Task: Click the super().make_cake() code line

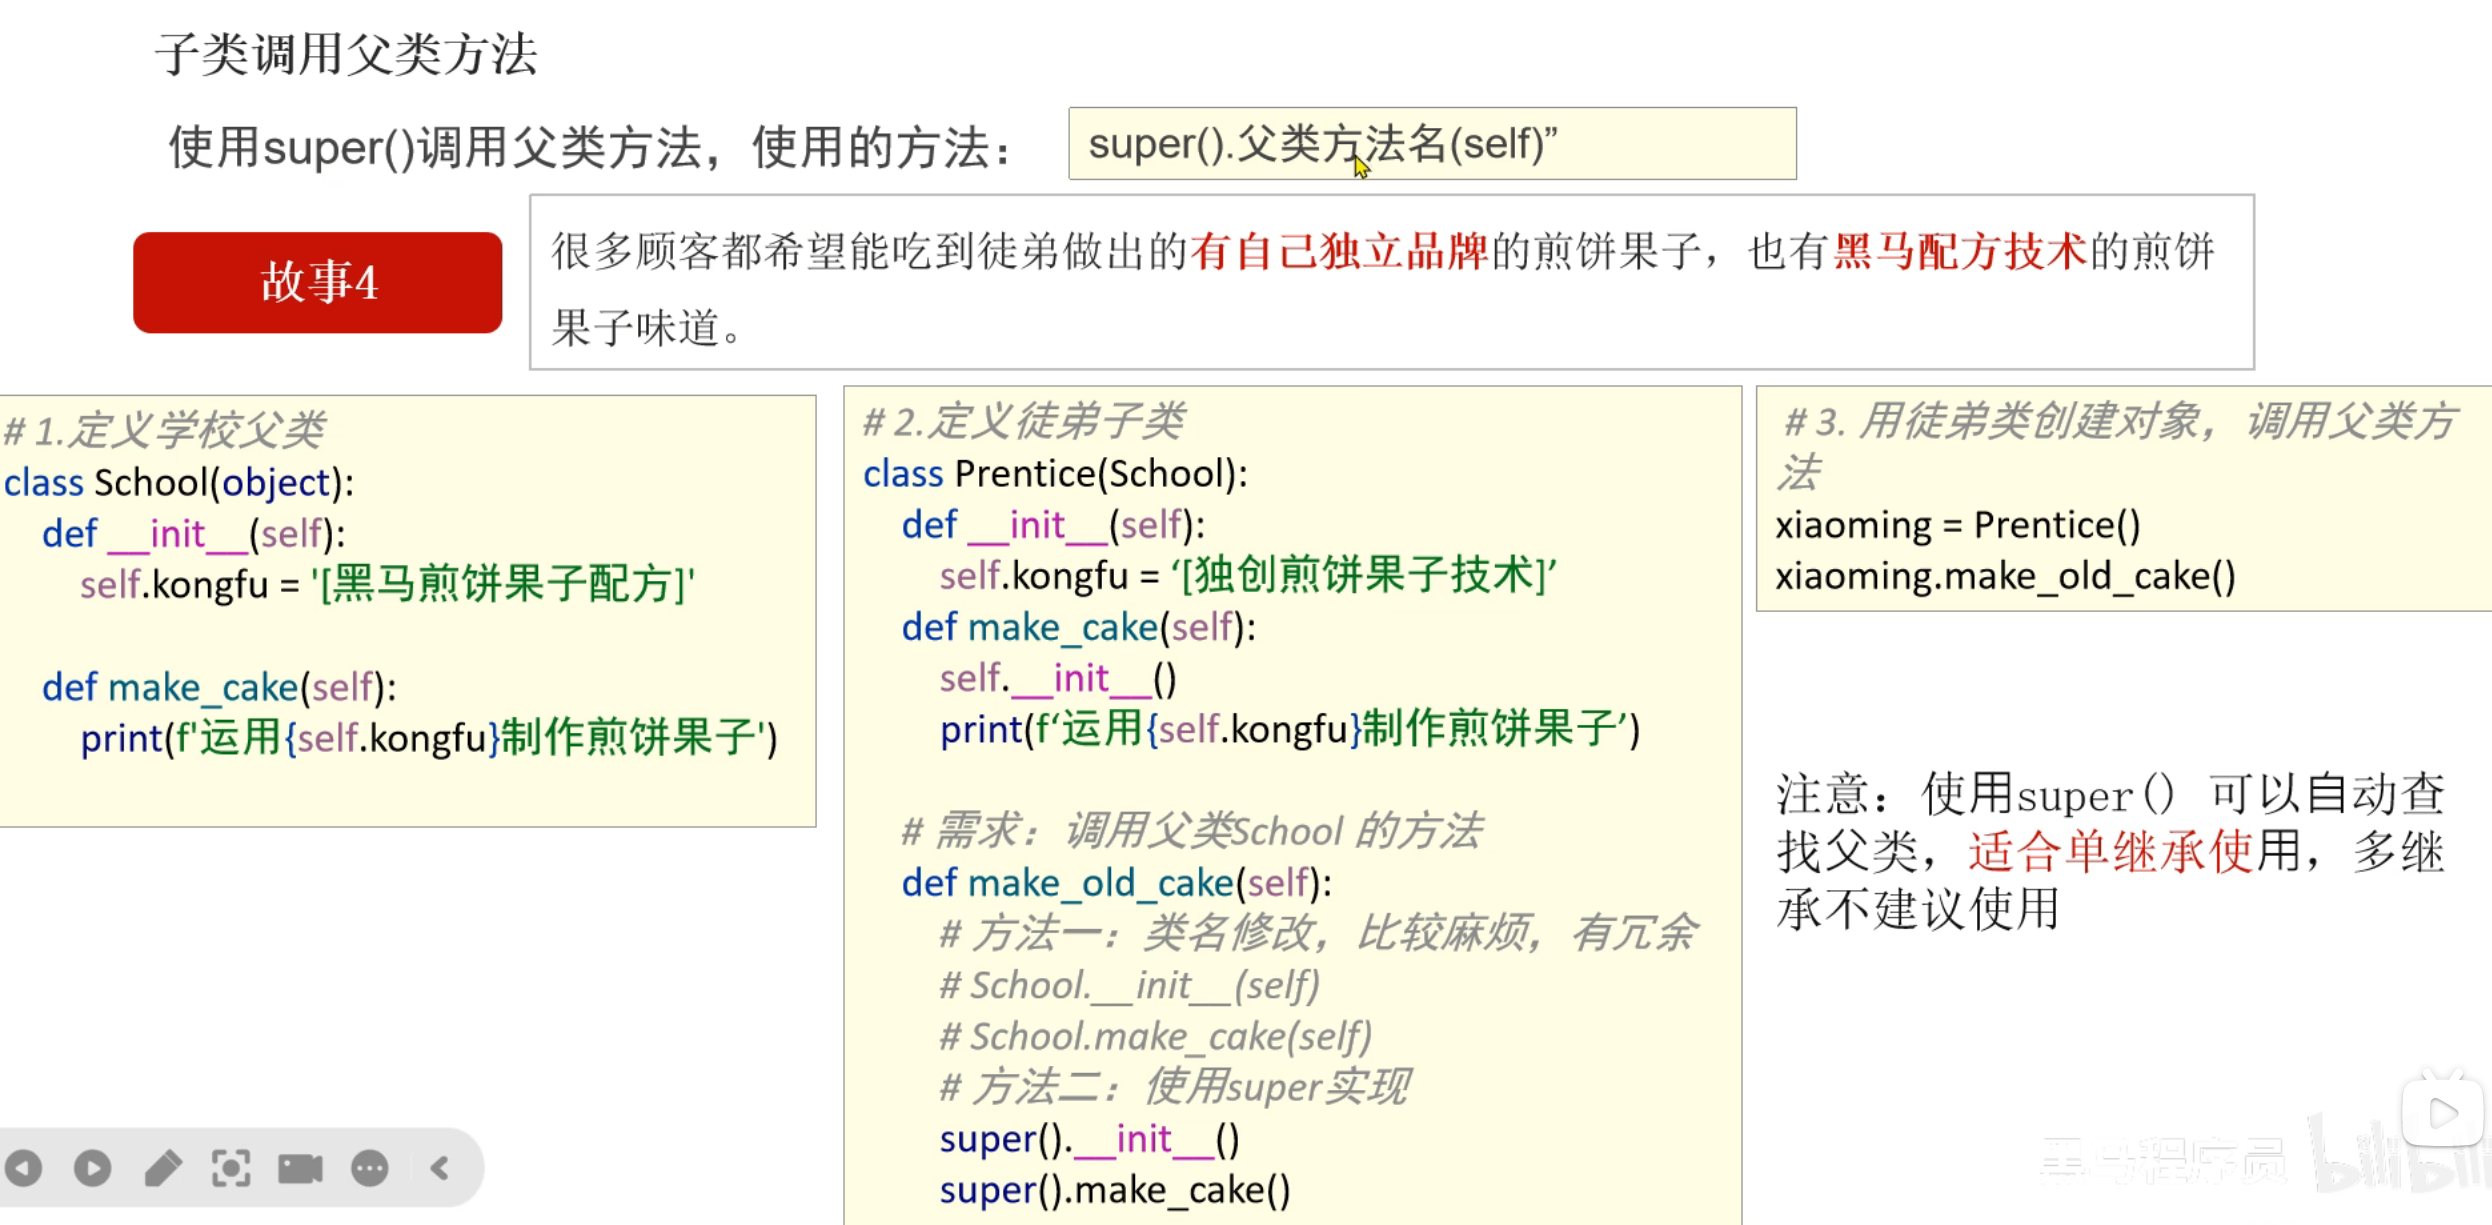Action: (x=1115, y=1190)
